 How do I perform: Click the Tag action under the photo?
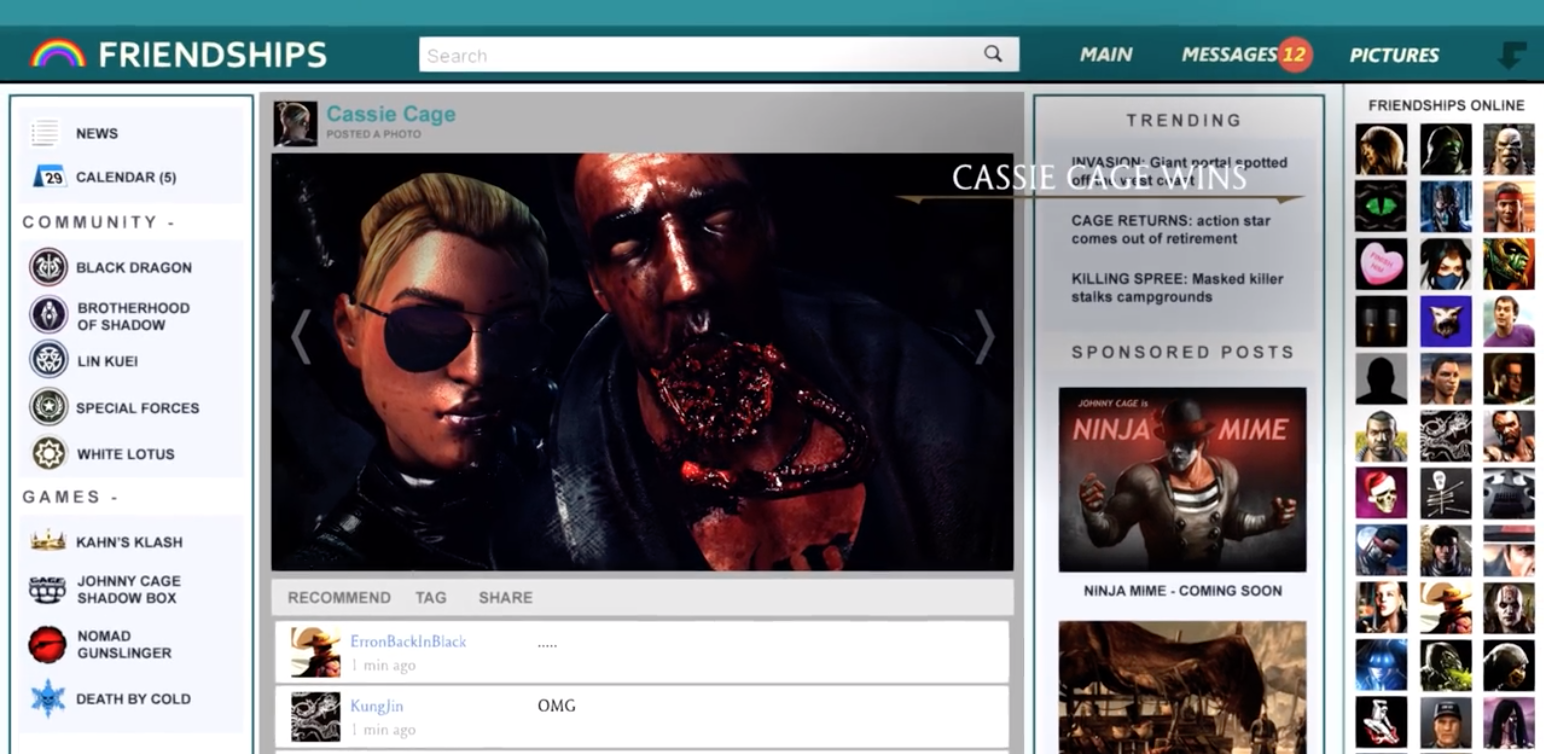[x=431, y=597]
